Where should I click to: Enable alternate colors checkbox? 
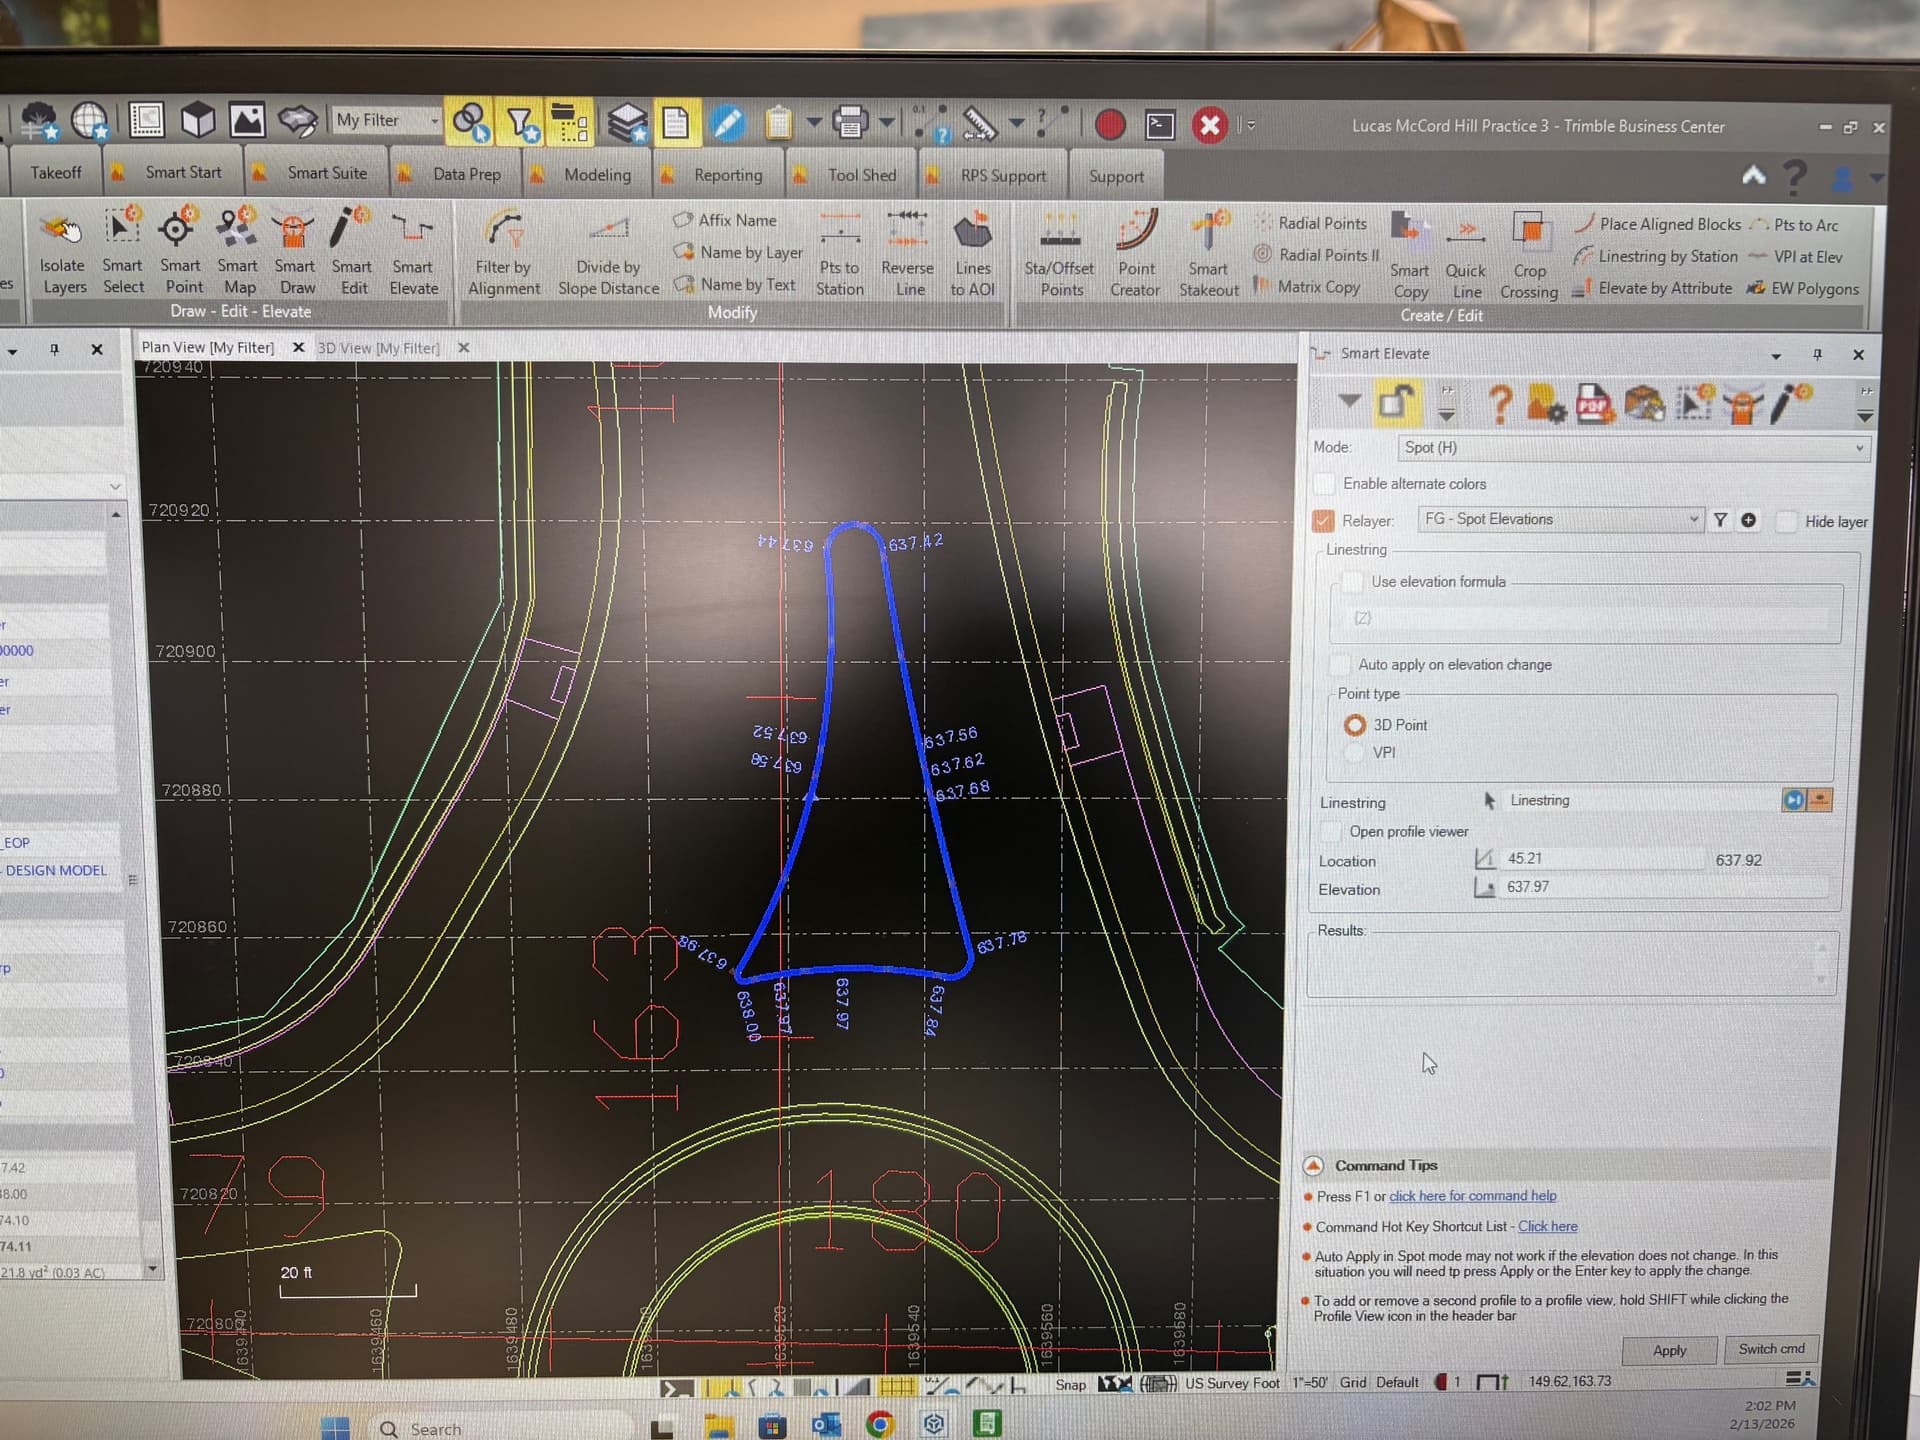[1325, 484]
